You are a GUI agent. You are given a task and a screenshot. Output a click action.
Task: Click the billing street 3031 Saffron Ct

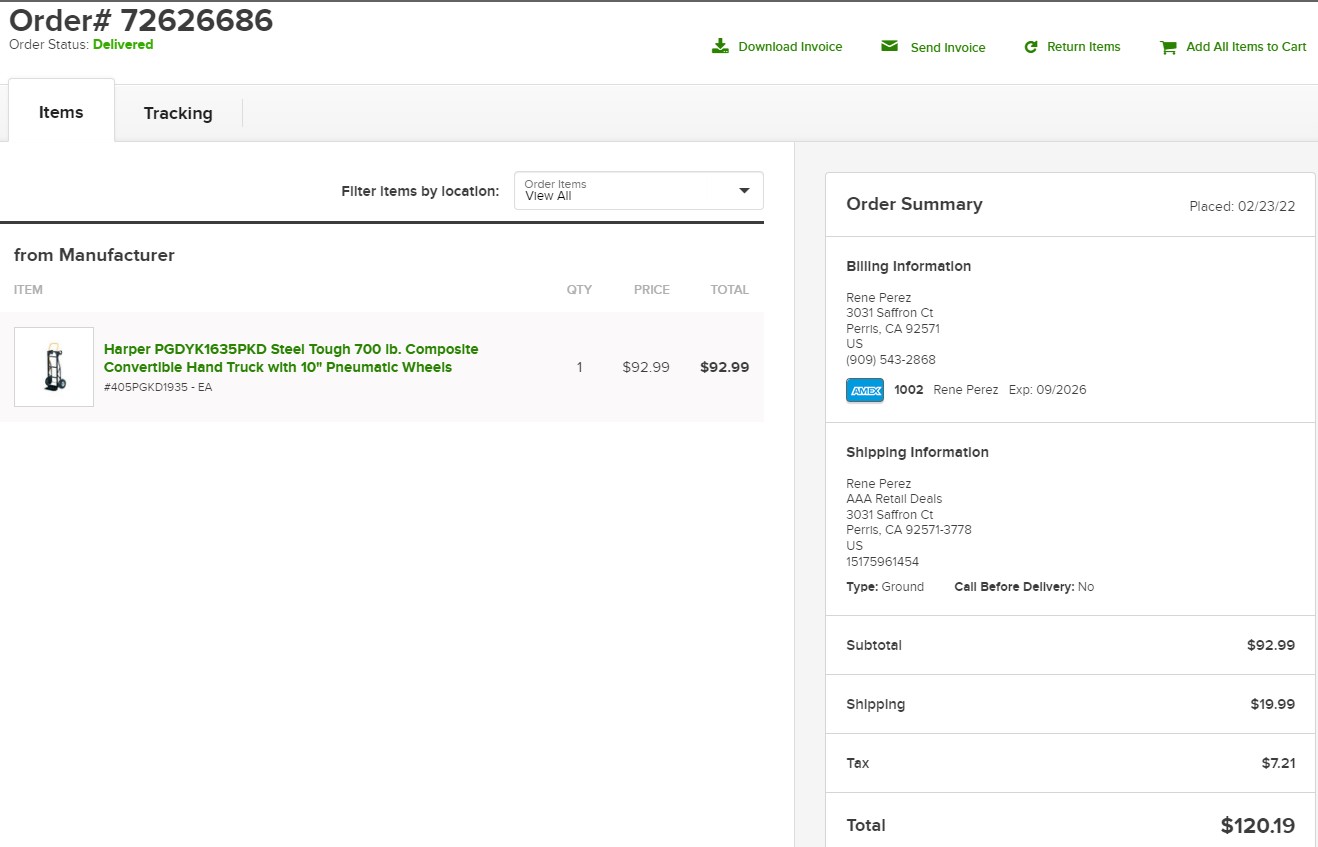click(890, 313)
